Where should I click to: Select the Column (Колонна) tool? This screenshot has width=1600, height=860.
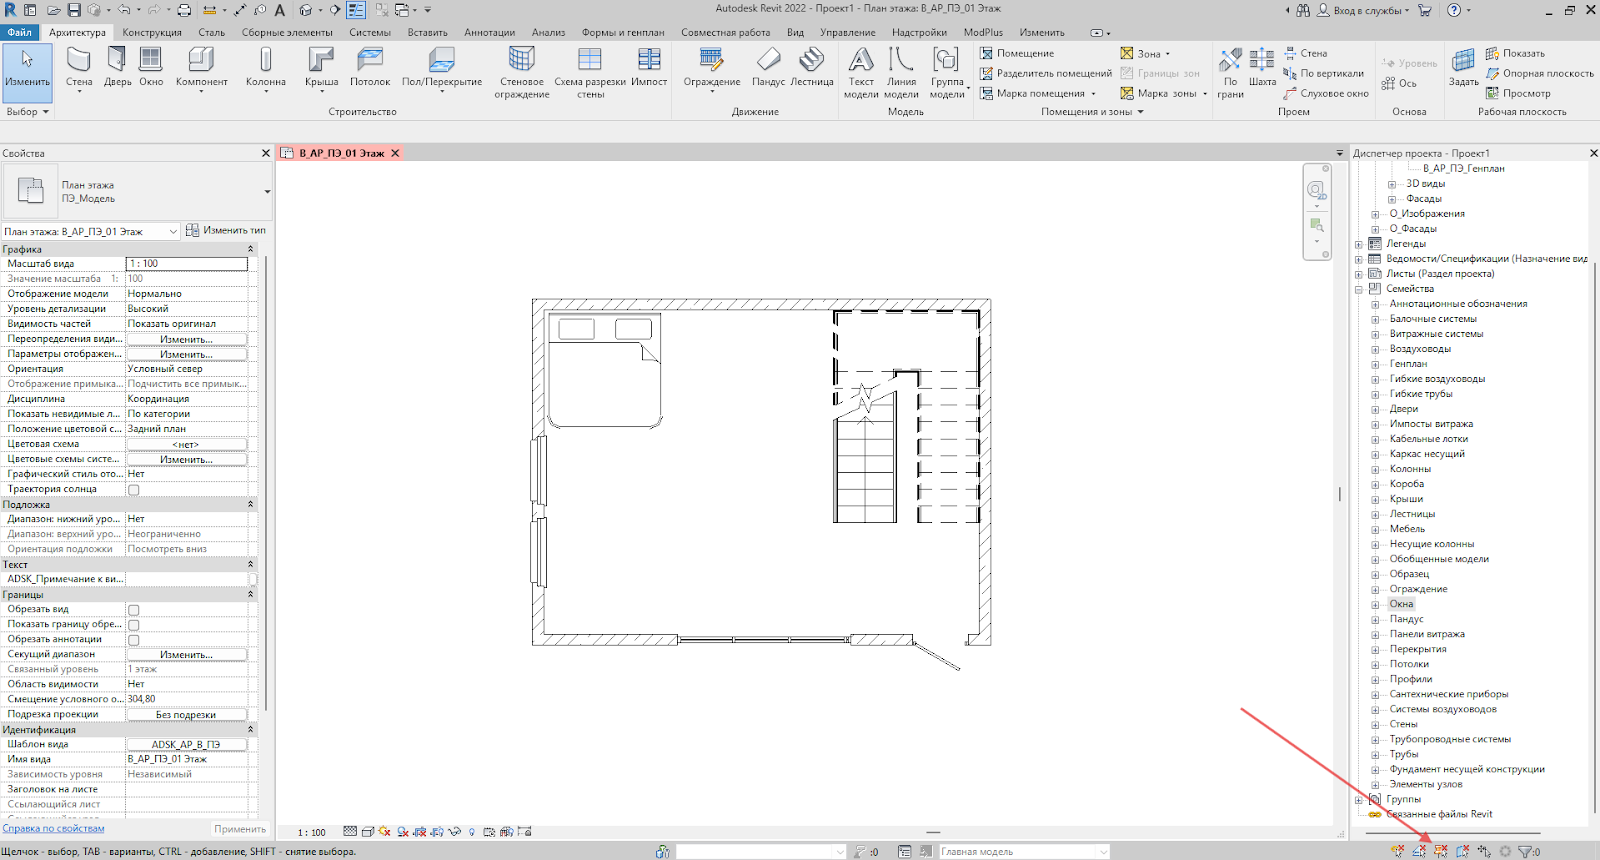pos(266,68)
